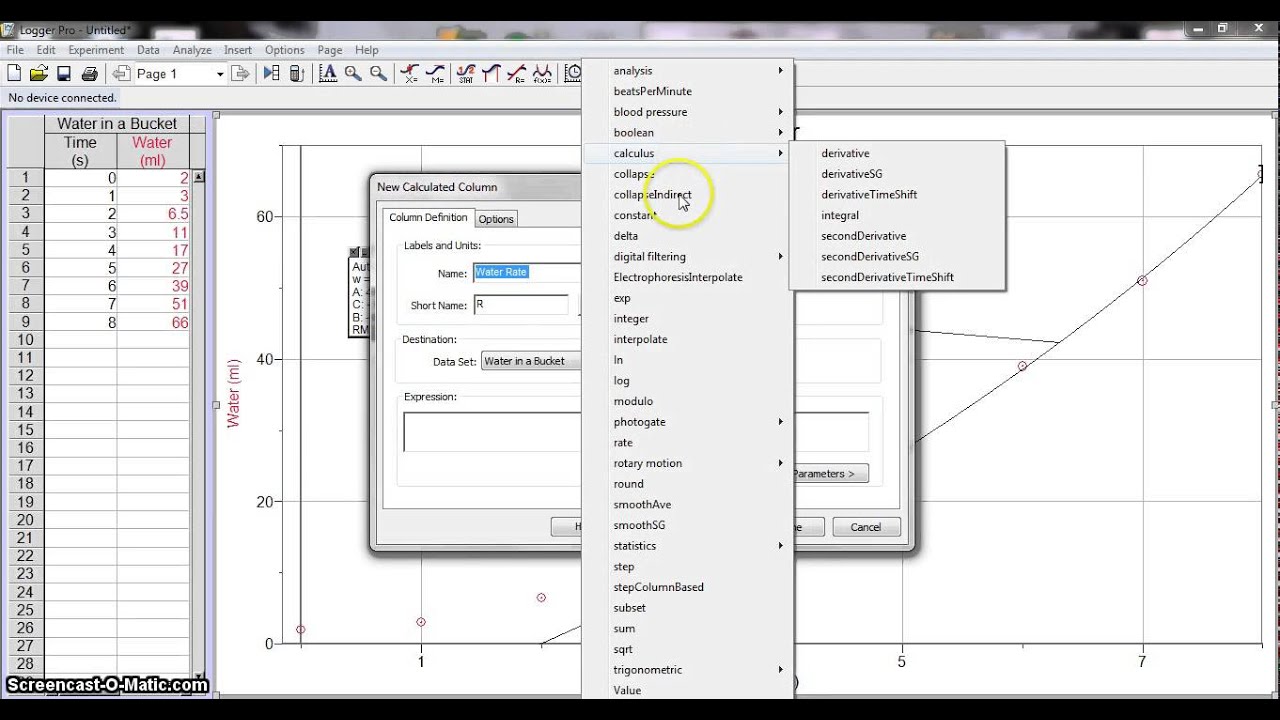Create a new file with the New icon
1280x720 pixels.
pos(14,73)
